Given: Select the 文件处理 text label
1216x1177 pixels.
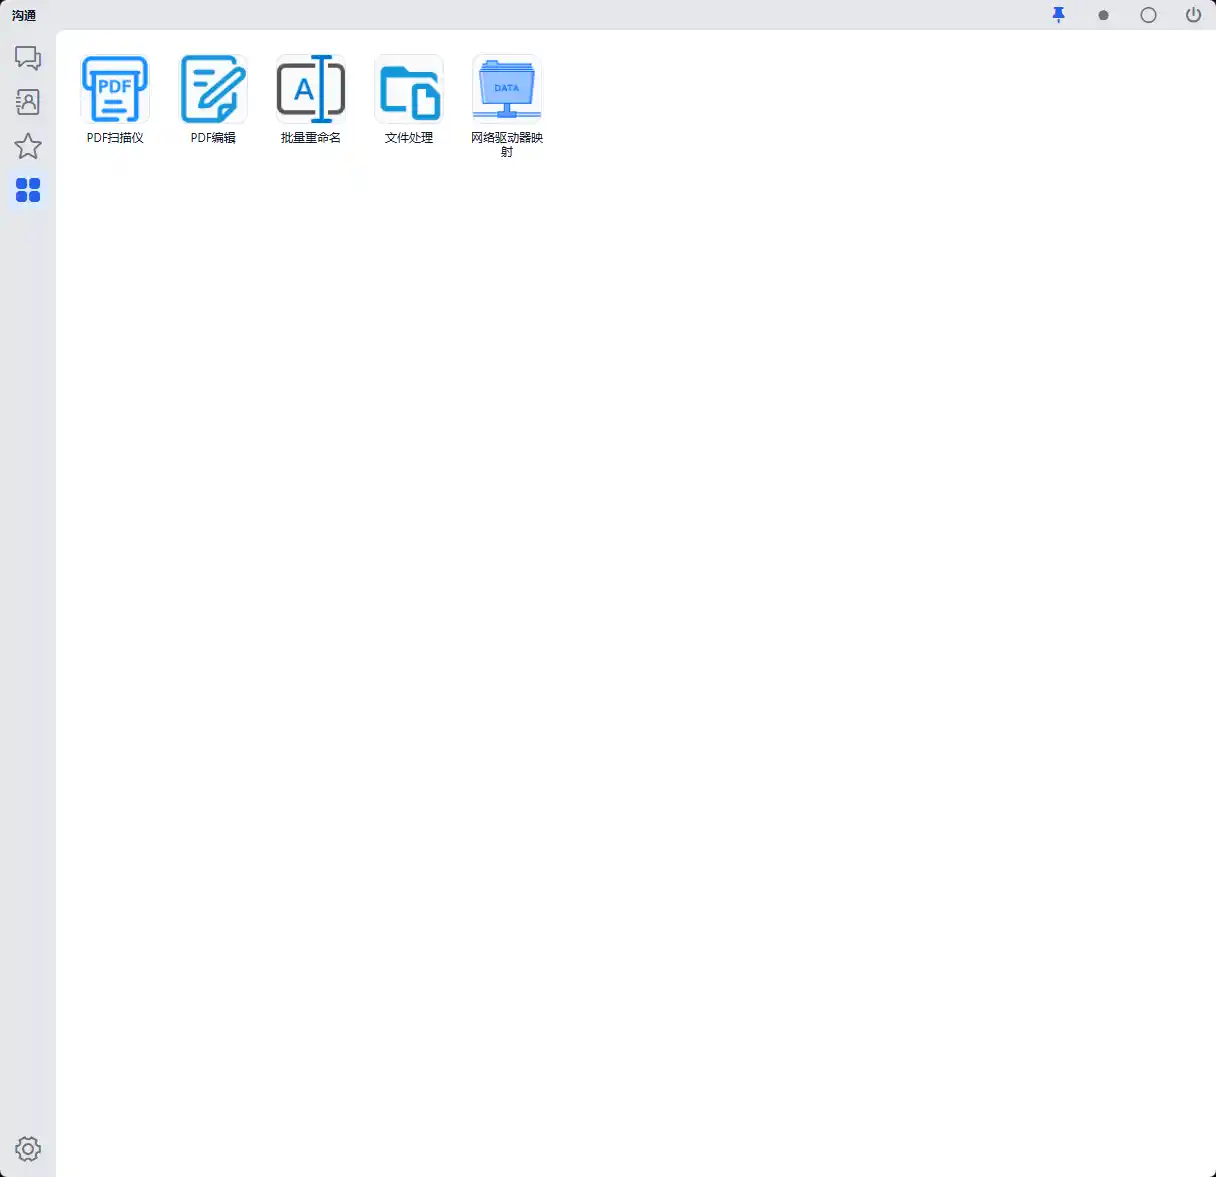Looking at the screenshot, I should click(409, 138).
